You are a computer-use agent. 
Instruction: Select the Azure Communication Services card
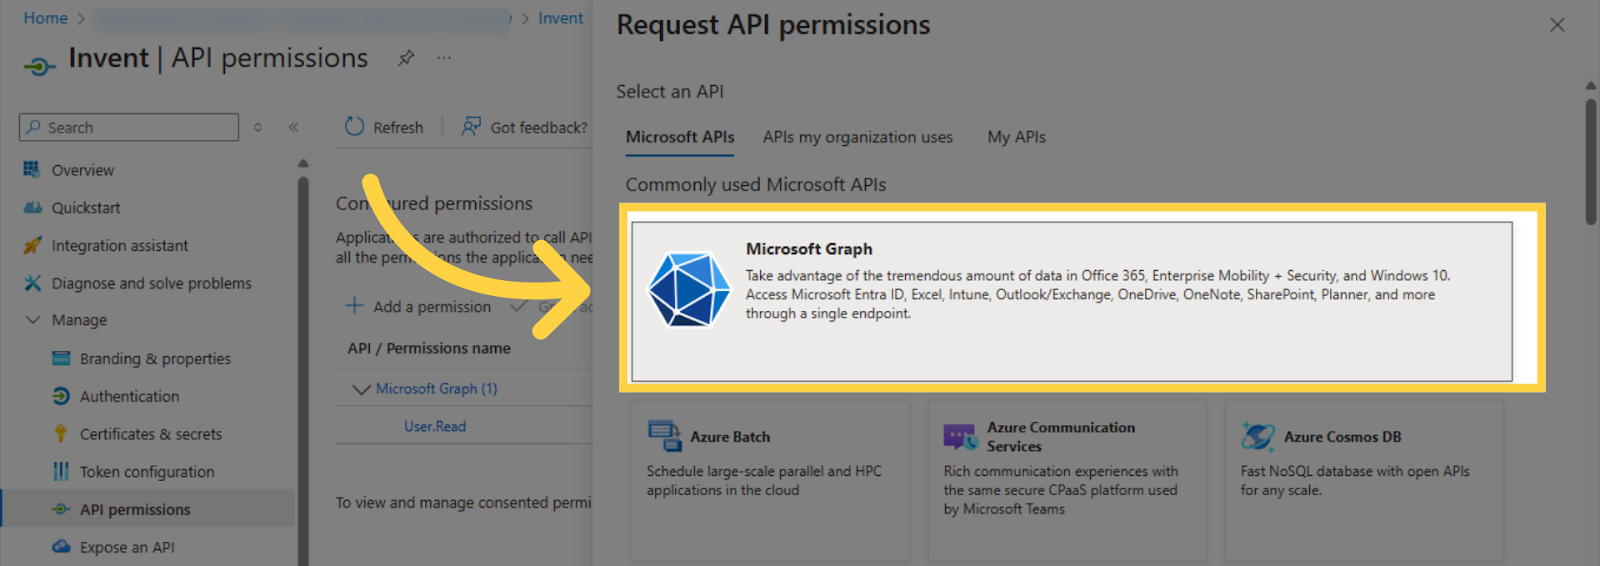click(x=1067, y=483)
